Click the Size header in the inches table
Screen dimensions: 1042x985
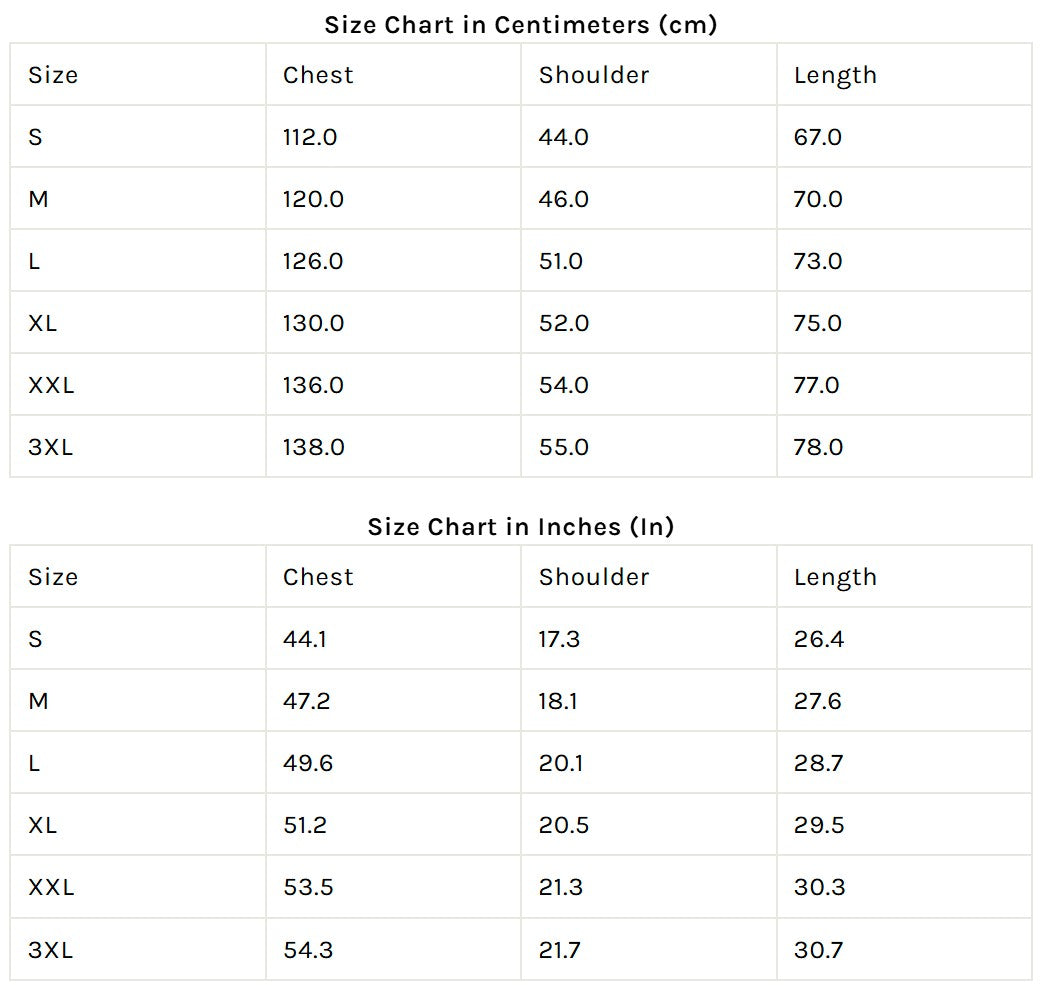point(53,577)
